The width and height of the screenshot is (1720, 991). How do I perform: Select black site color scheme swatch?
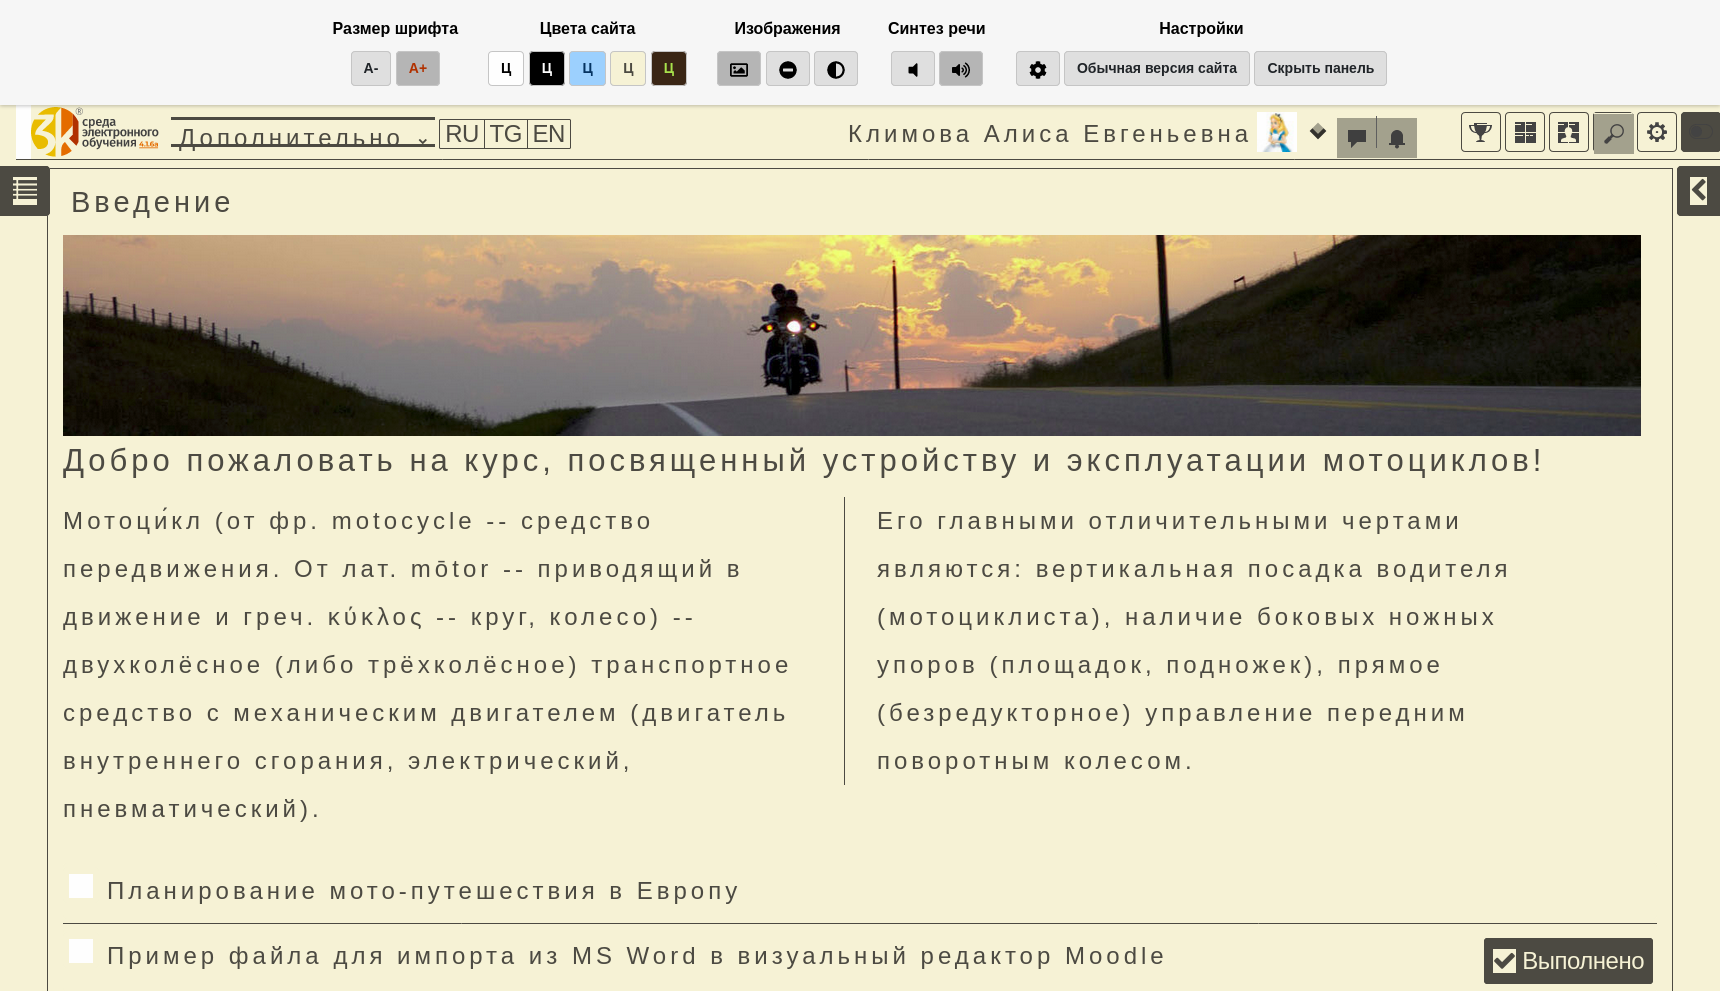547,69
